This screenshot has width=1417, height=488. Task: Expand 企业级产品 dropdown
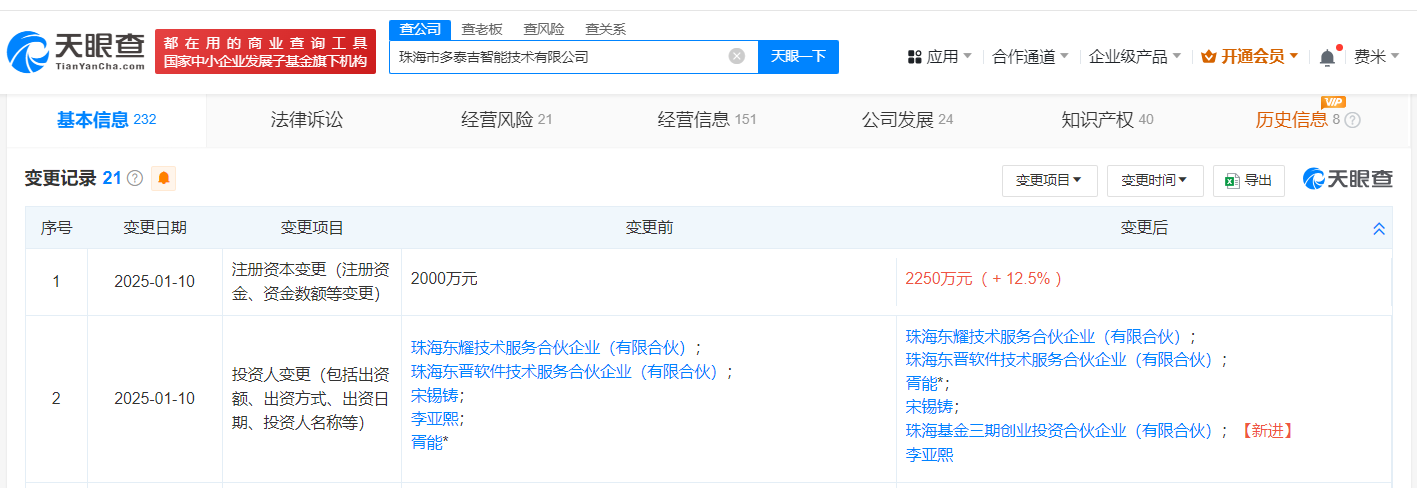(1135, 57)
